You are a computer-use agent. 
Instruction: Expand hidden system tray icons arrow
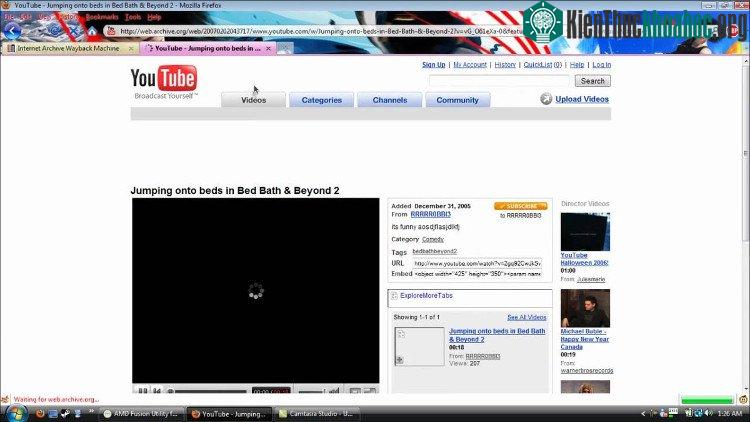(643, 413)
